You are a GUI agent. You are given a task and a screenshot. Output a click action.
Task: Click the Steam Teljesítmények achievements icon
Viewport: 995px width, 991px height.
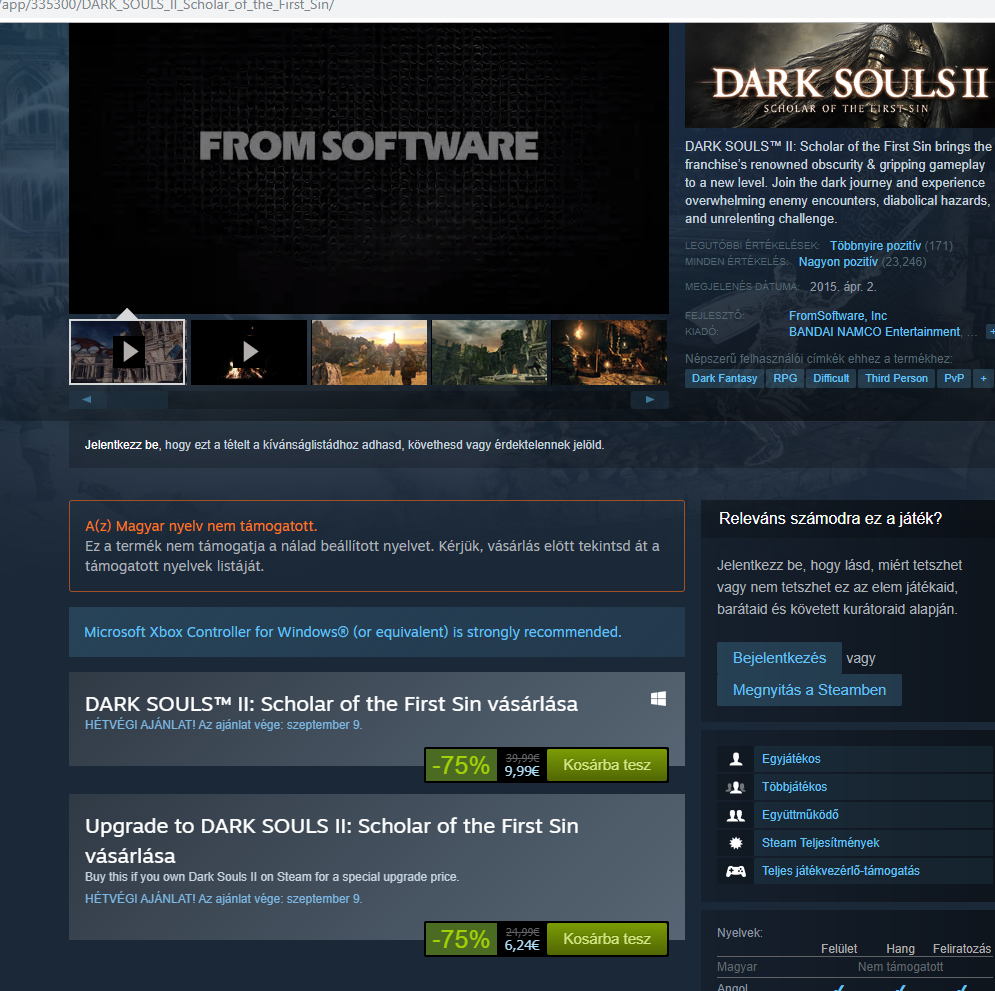pos(735,843)
